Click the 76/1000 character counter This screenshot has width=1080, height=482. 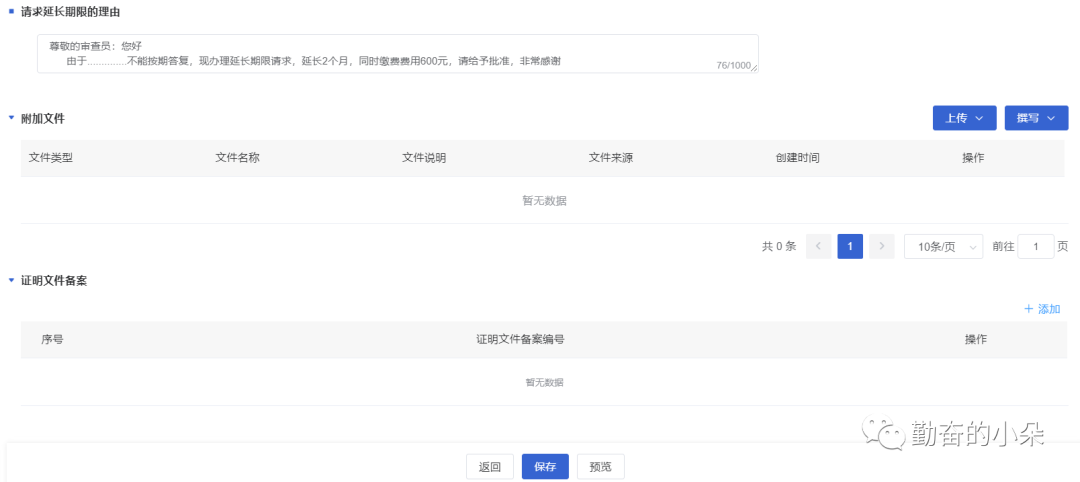pyautogui.click(x=733, y=65)
